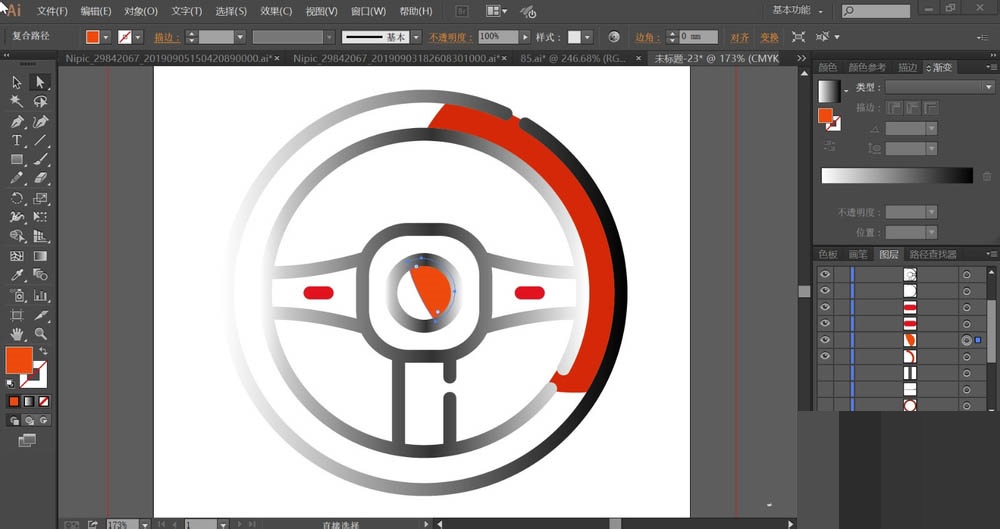
Task: Click the orange fill swatch in Gradient panel
Action: [825, 115]
